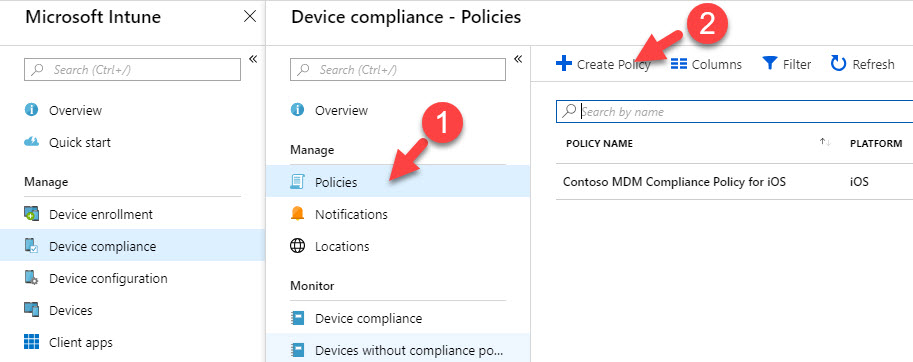The width and height of the screenshot is (913, 362).
Task: Click the Columns button
Action: (706, 64)
